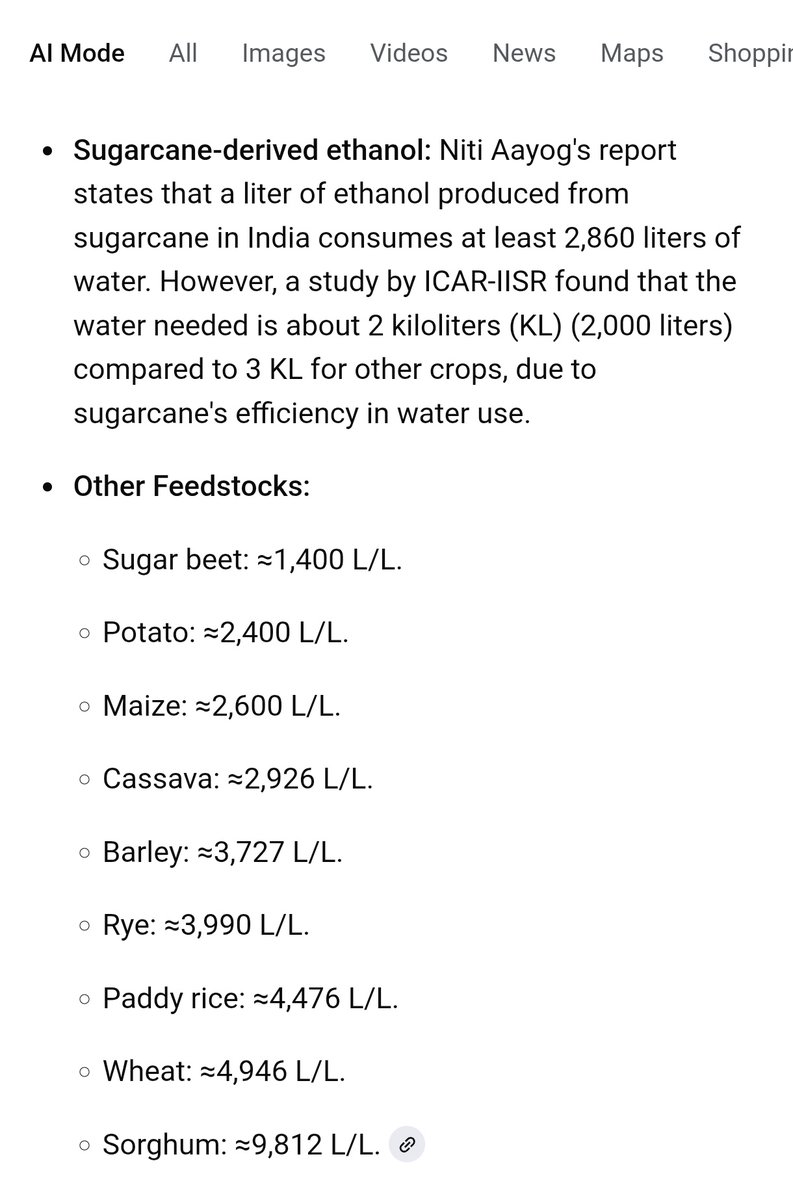This screenshot has height=1200, width=793.
Task: Click the ICAR-IISR study sentence
Action: pyautogui.click(x=405, y=347)
